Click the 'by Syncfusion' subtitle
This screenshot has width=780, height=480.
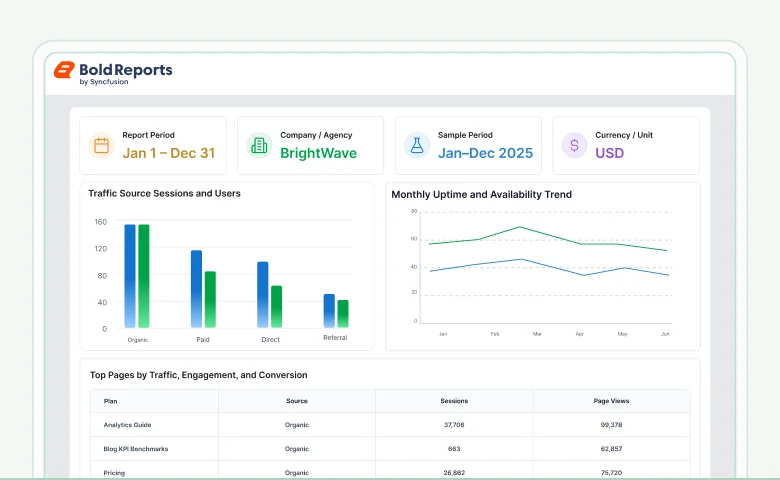[x=104, y=82]
